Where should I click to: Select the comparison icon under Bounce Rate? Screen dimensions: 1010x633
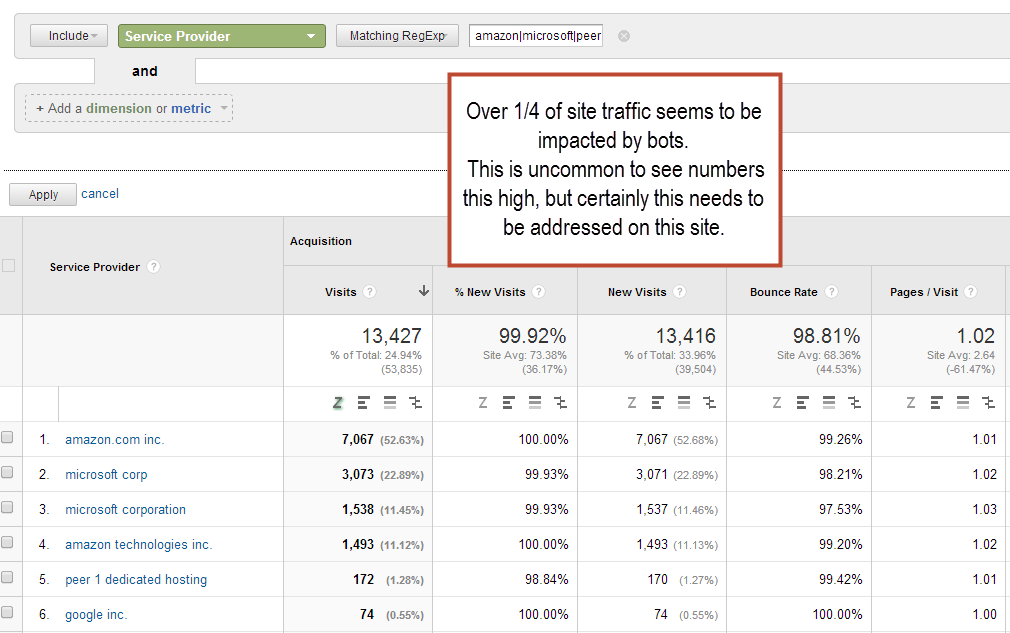click(855, 403)
